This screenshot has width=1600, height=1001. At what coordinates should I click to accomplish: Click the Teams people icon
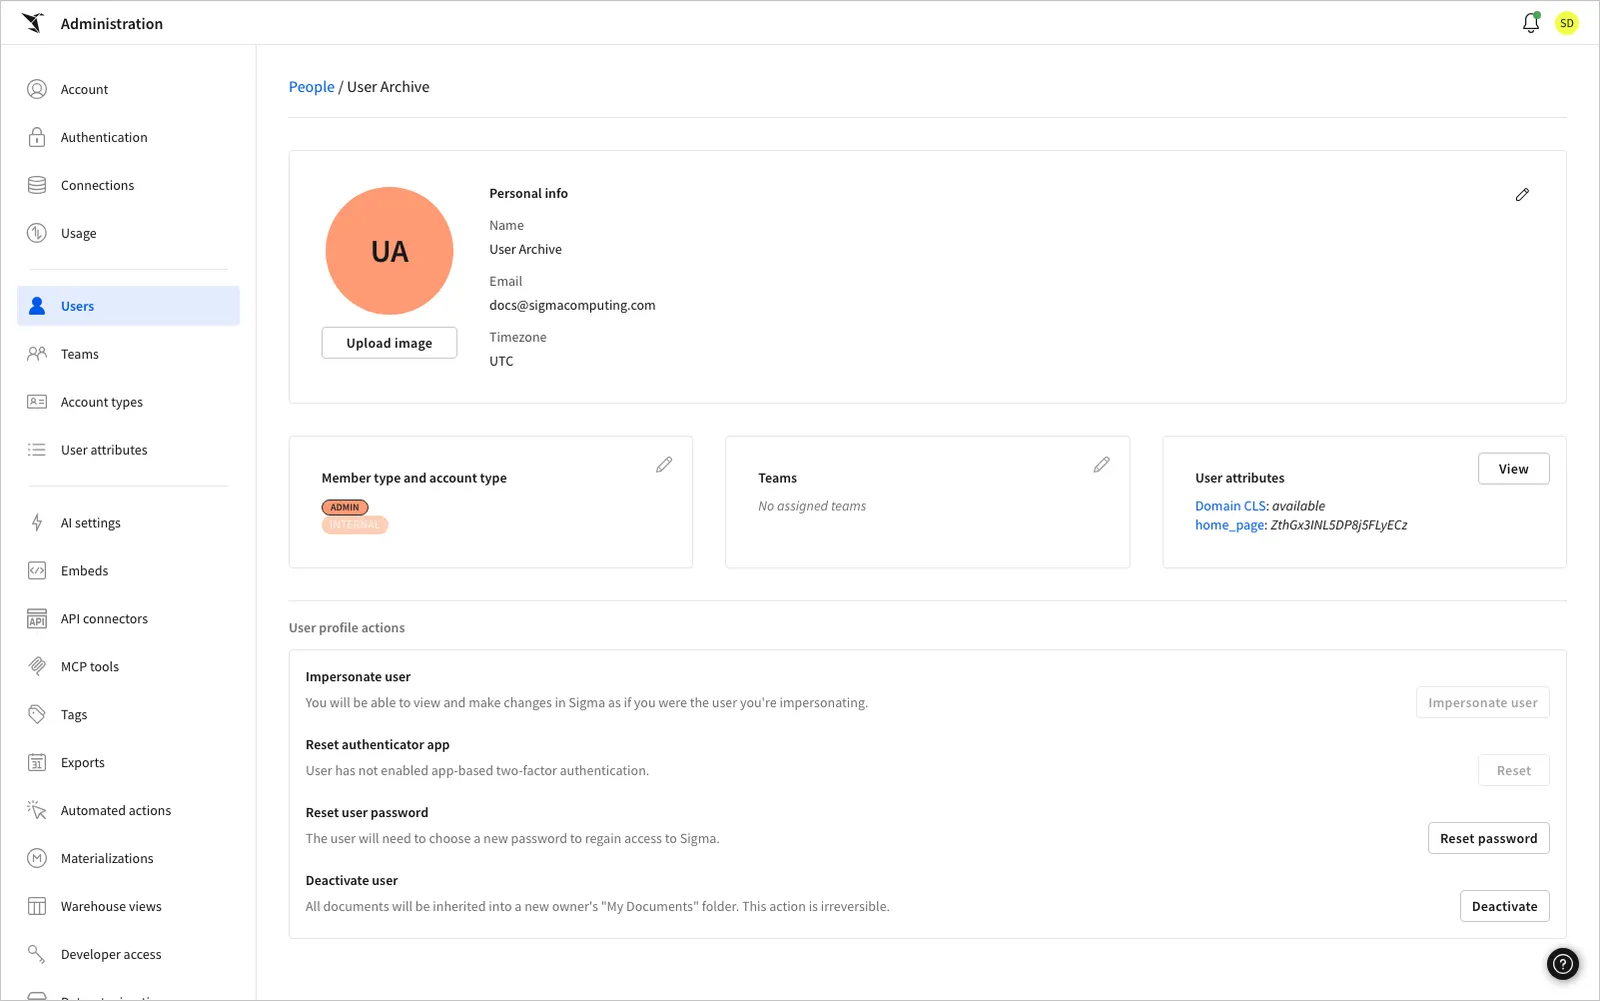pyautogui.click(x=37, y=354)
